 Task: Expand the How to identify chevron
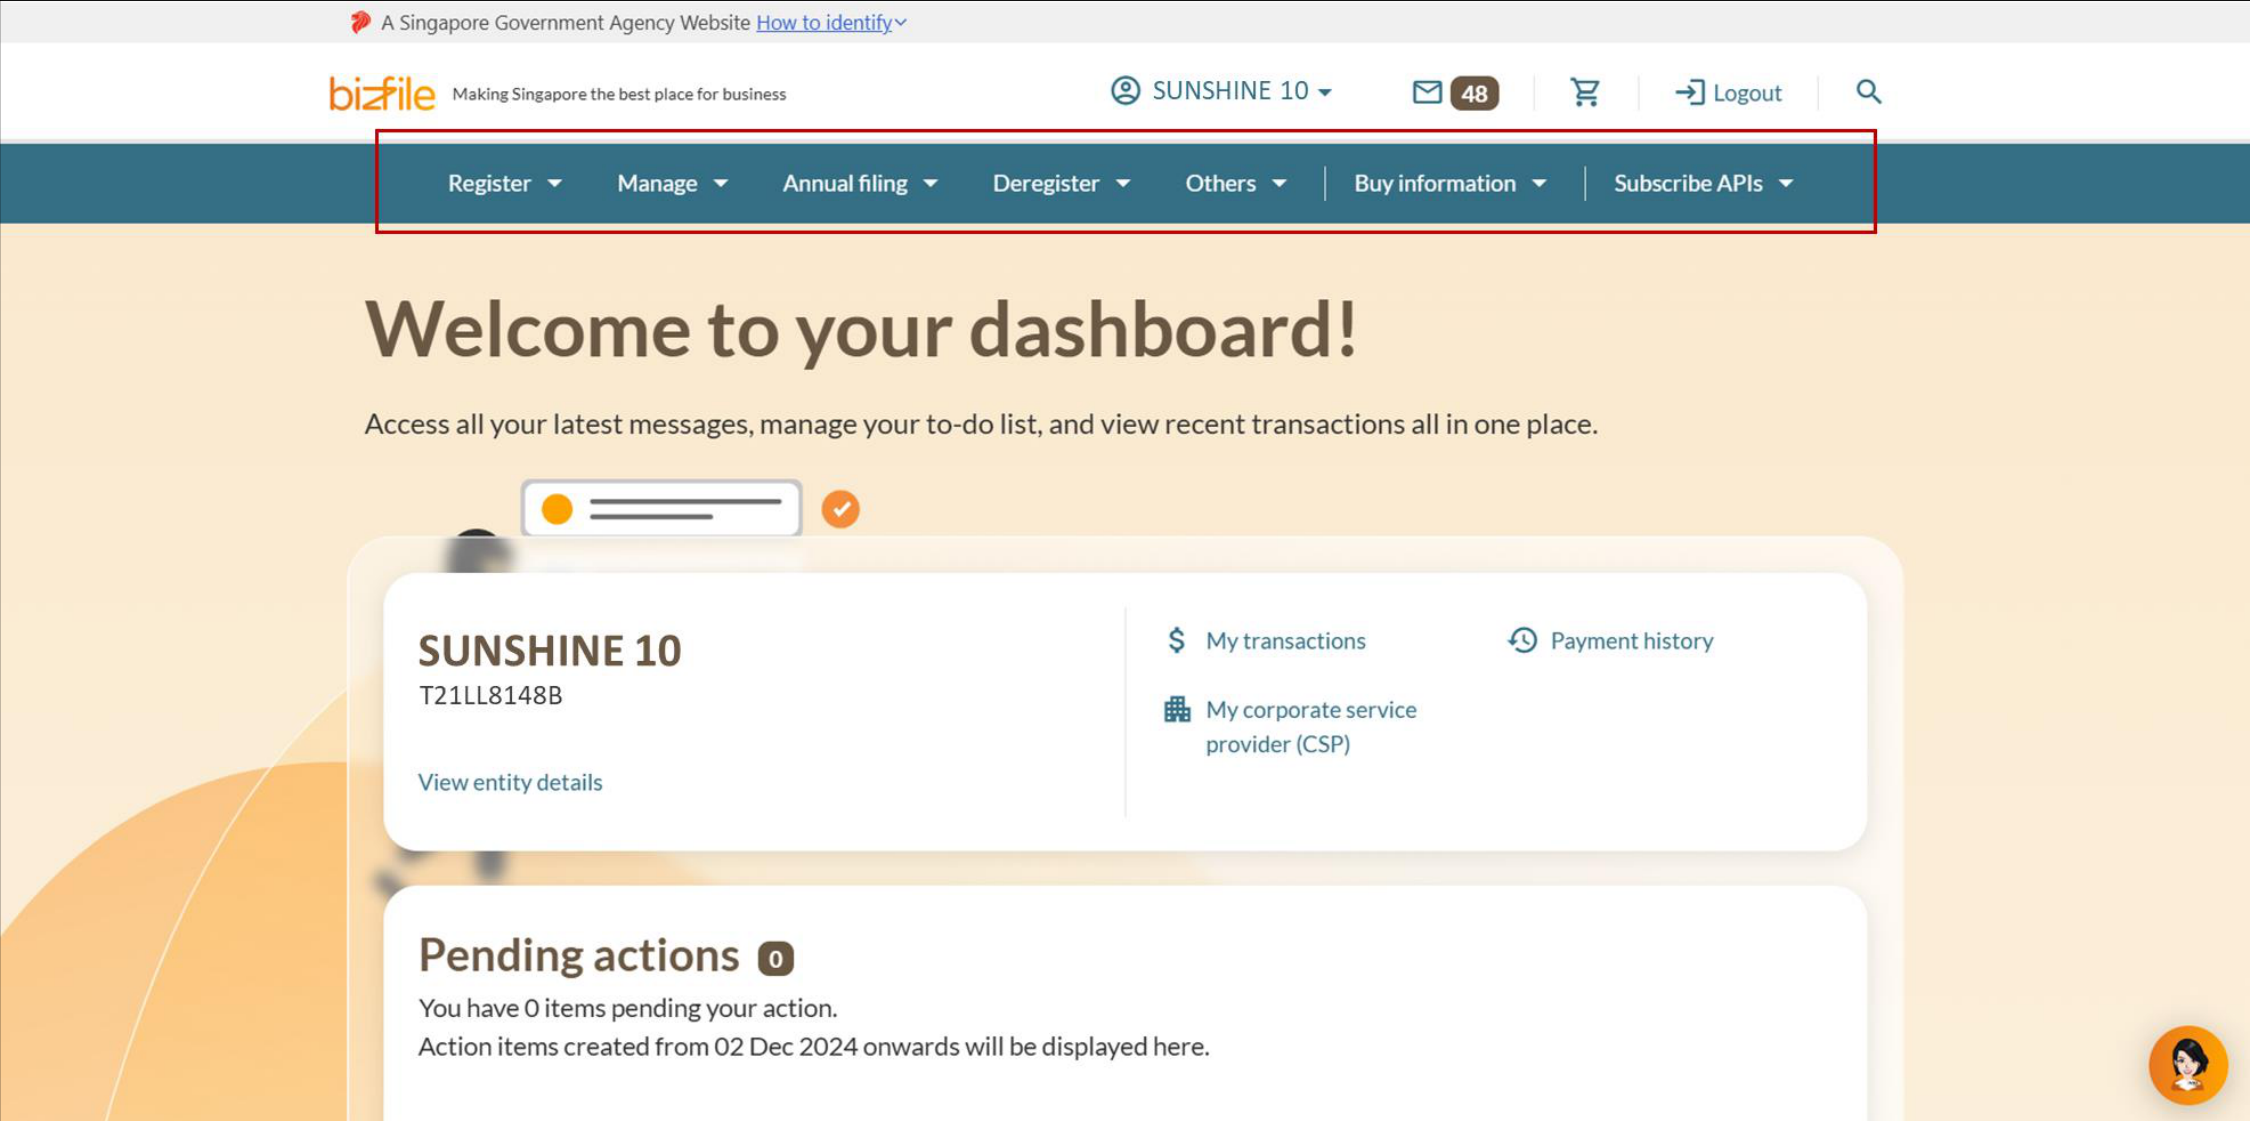901,22
